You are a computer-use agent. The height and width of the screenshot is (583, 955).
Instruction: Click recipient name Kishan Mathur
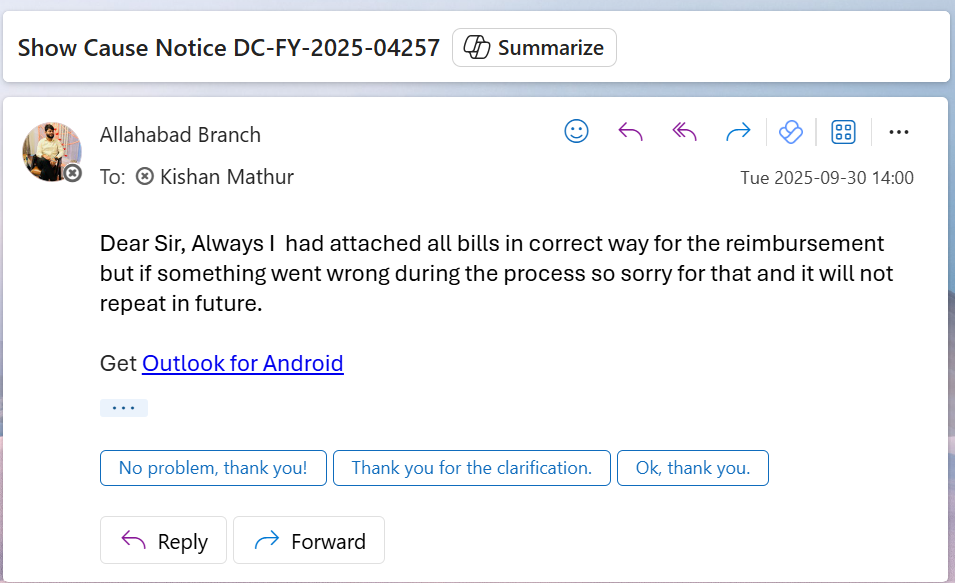tap(227, 177)
